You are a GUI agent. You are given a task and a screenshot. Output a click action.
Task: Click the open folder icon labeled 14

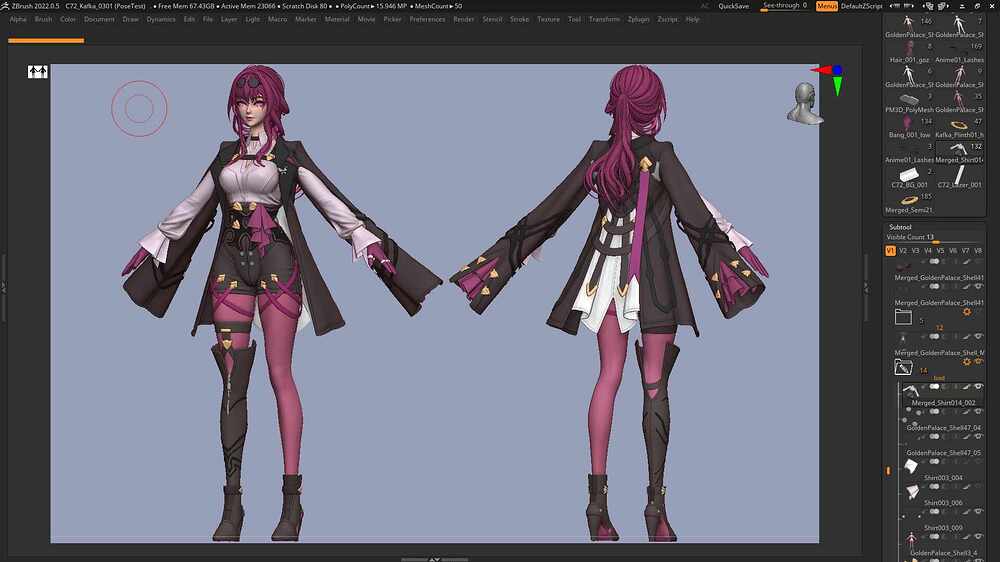click(903, 367)
